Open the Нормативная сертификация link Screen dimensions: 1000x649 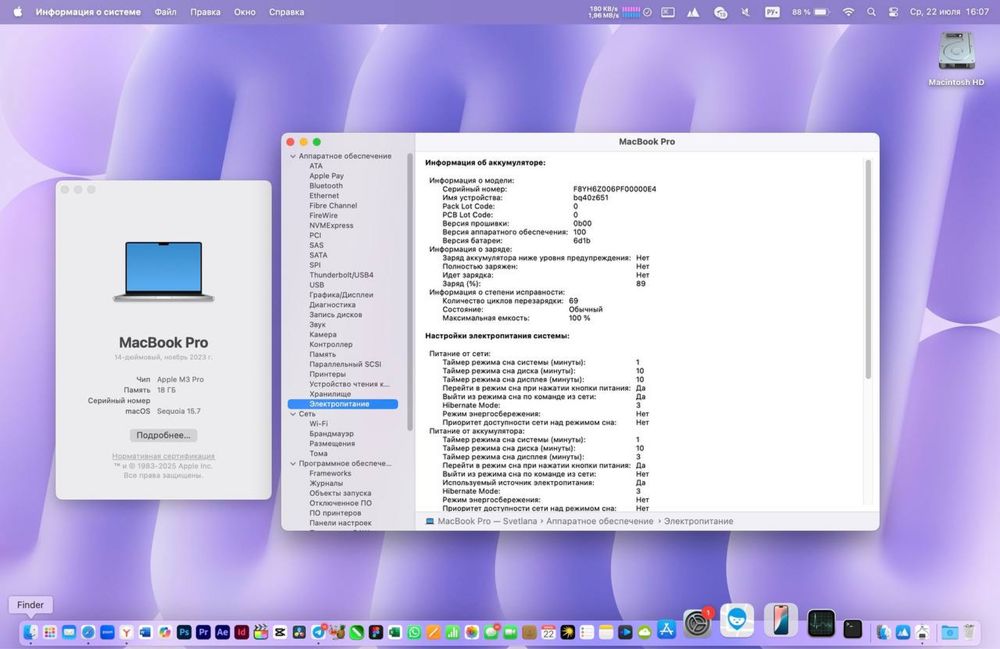point(163,456)
